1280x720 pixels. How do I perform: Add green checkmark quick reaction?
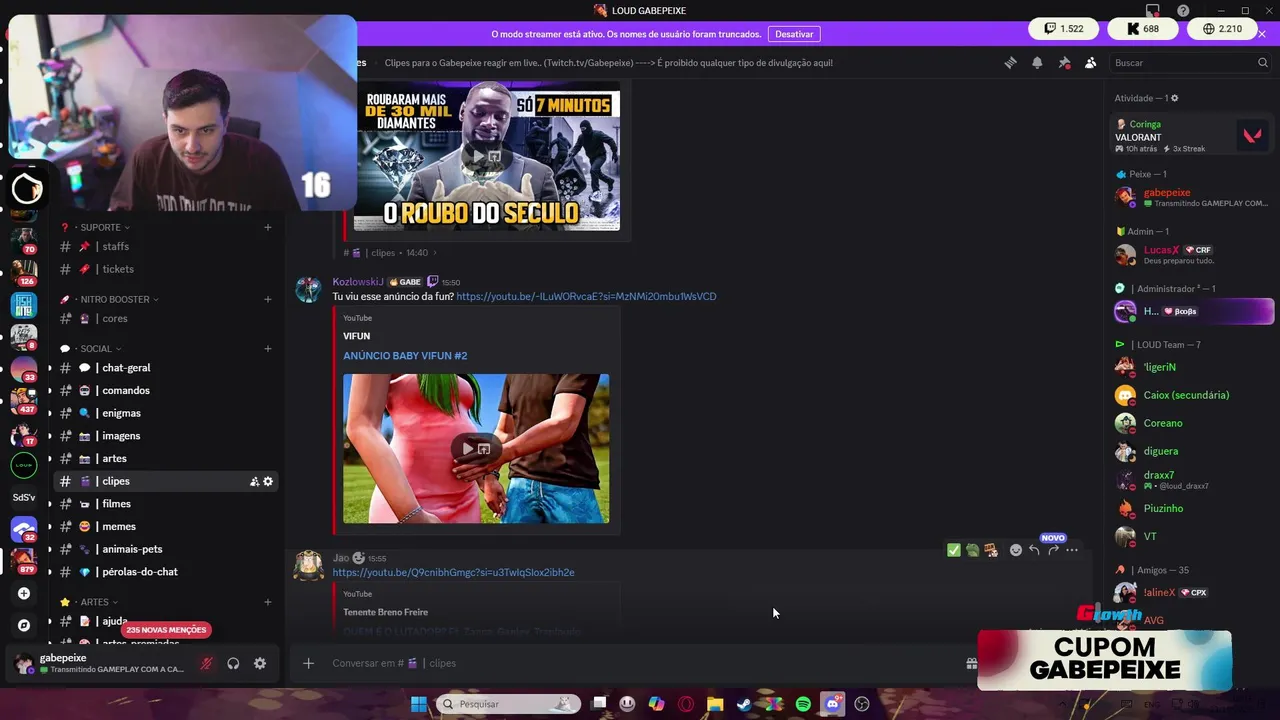point(954,550)
